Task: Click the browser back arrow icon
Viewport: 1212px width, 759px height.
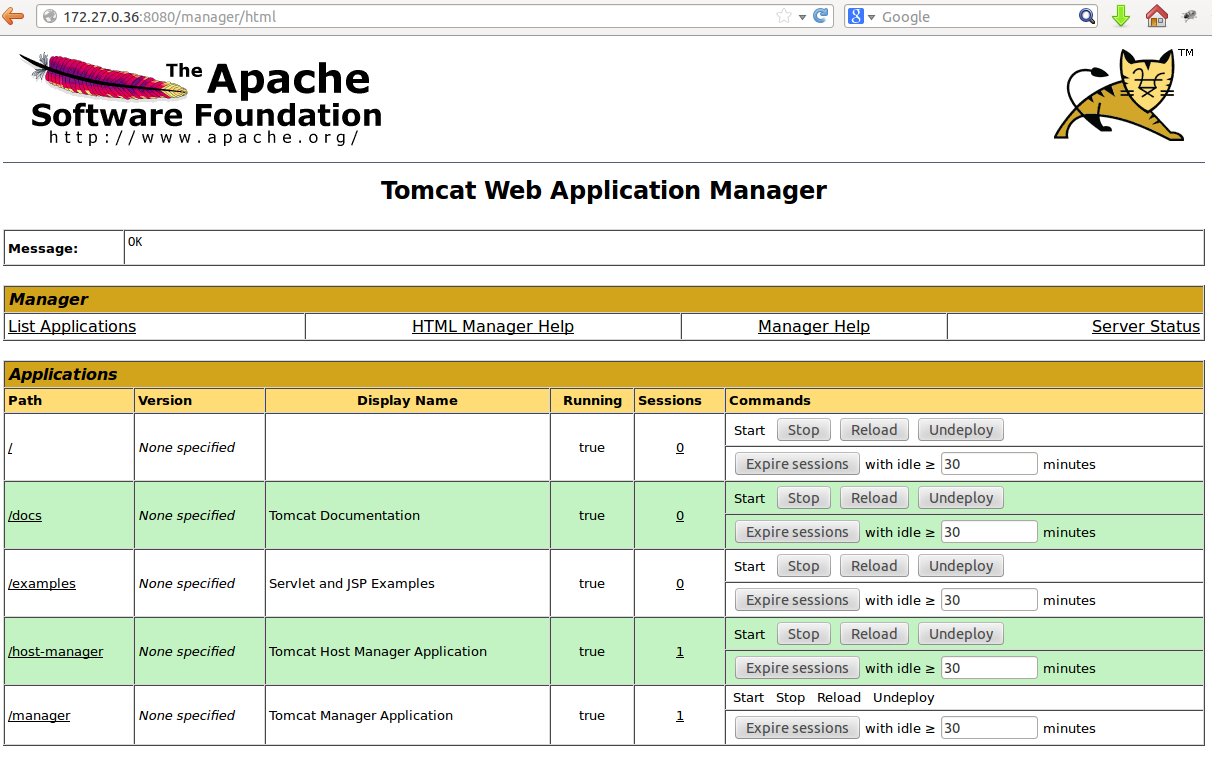Action: click(12, 16)
